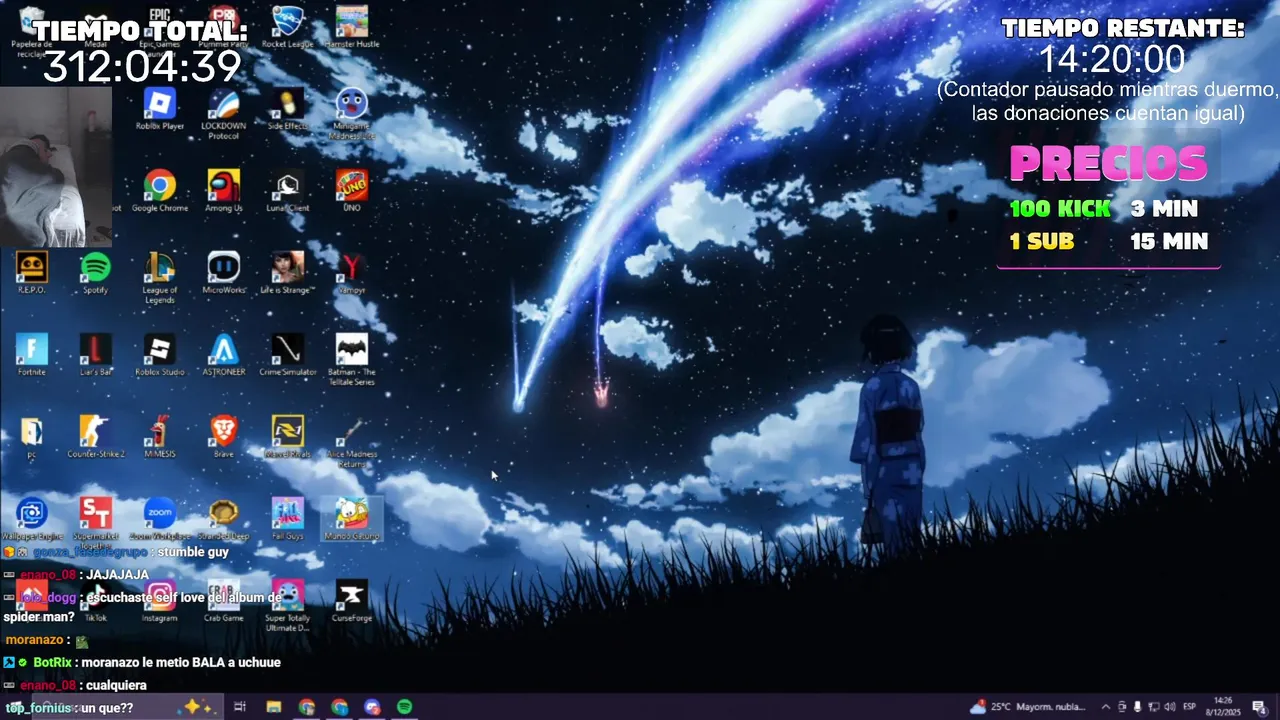Select the Wallpaper Engine desktop icon
Image resolution: width=1280 pixels, height=720 pixels.
pyautogui.click(x=32, y=519)
